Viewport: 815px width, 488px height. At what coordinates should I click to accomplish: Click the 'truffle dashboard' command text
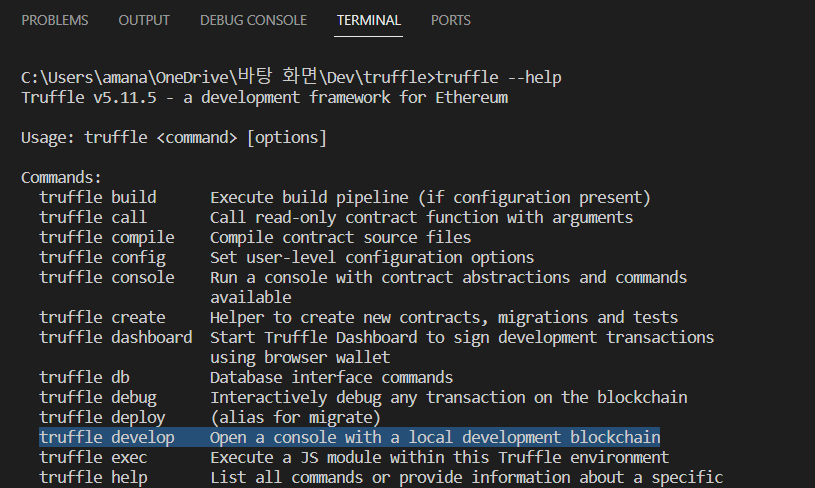coord(116,337)
